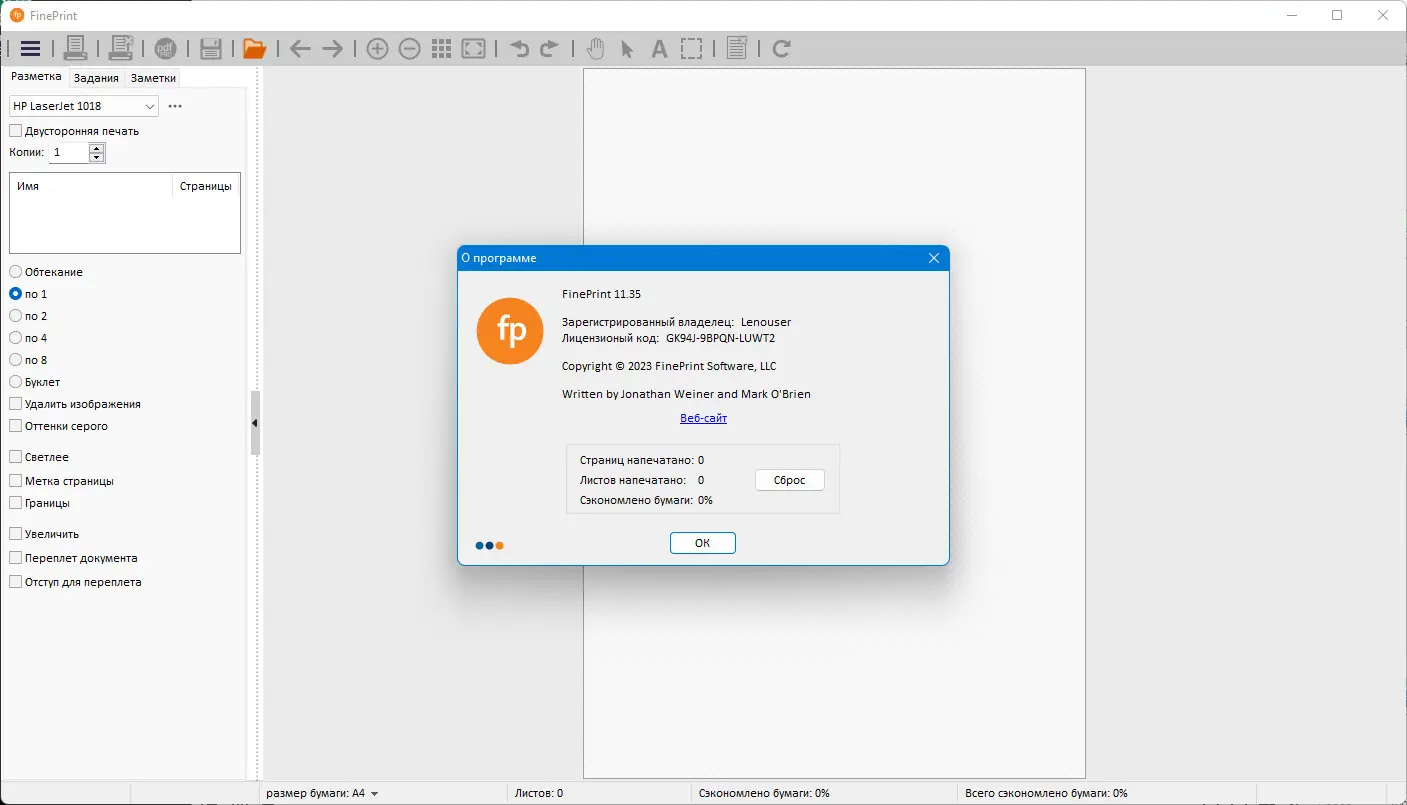Image resolution: width=1407 pixels, height=805 pixels.
Task: Increase copies with the up spinner arrow
Action: pyautogui.click(x=96, y=148)
